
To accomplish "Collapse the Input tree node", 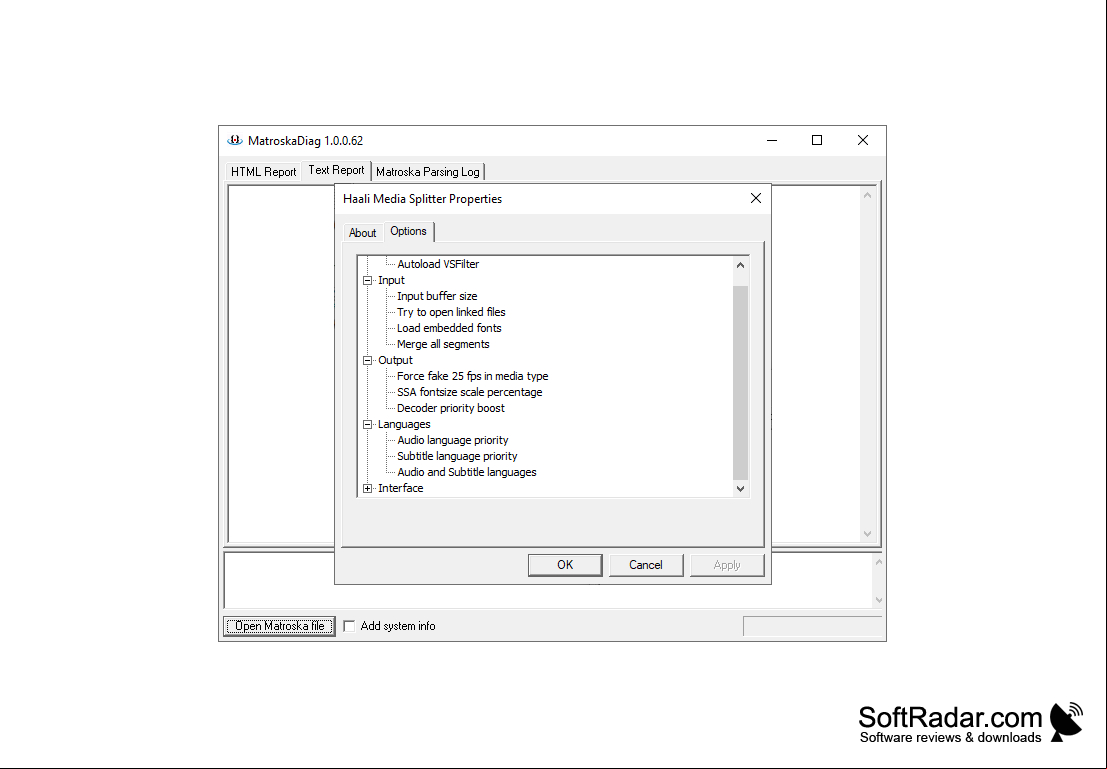I will click(x=367, y=280).
